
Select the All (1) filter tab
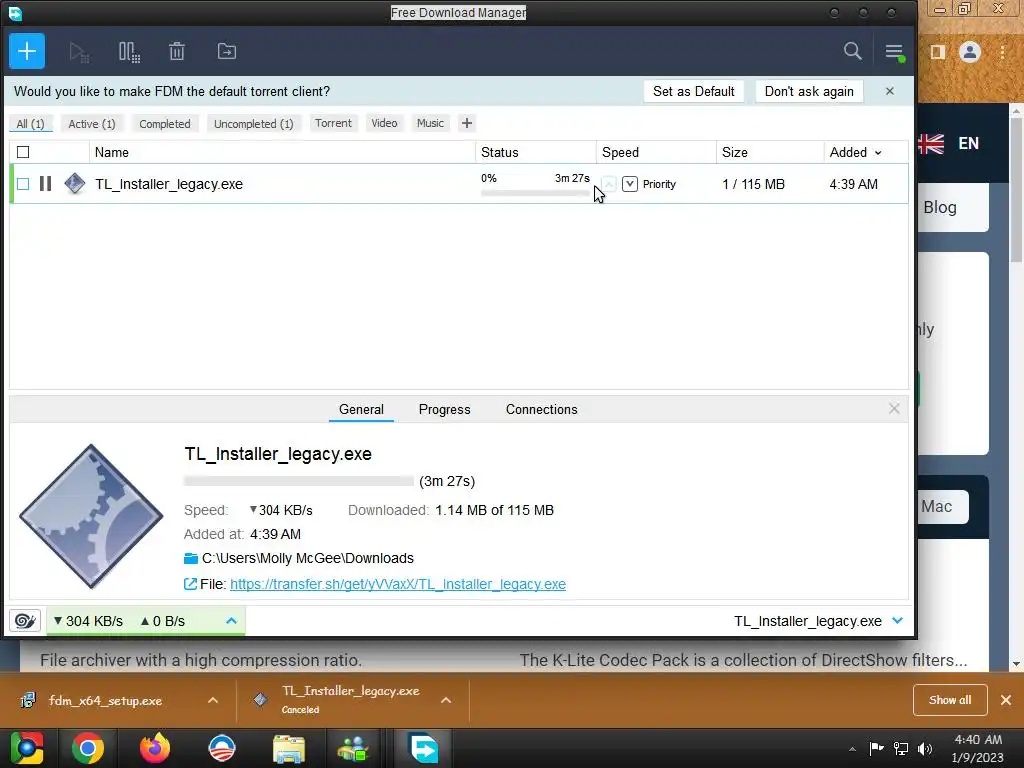click(30, 123)
